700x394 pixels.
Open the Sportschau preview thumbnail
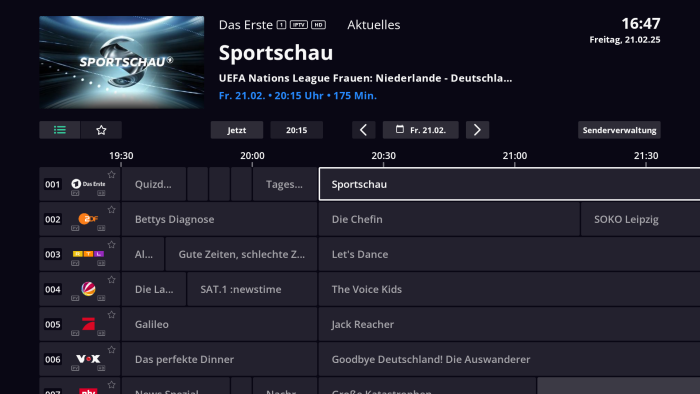coord(121,62)
